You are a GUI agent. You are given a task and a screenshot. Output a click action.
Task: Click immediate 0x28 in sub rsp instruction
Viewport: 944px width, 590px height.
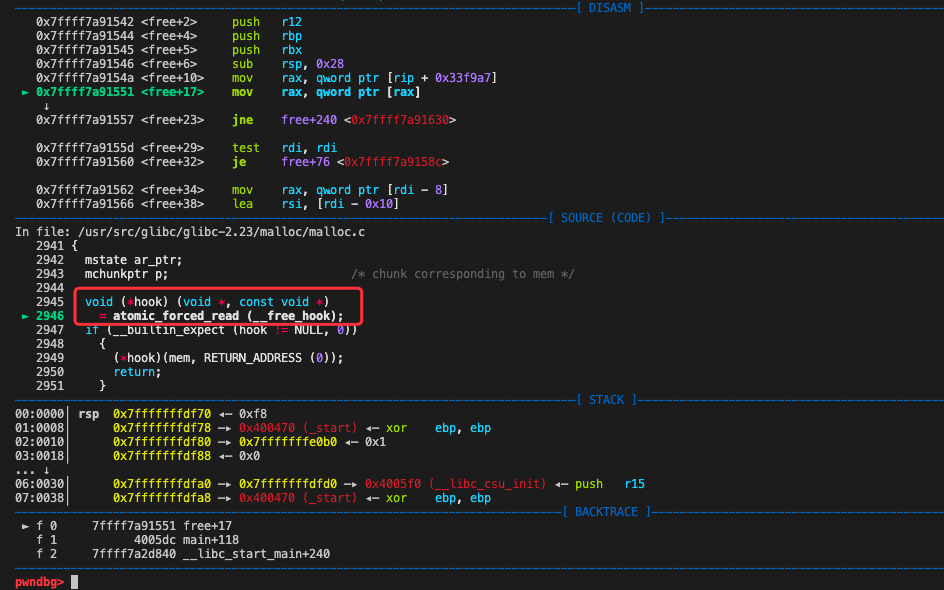pos(330,64)
